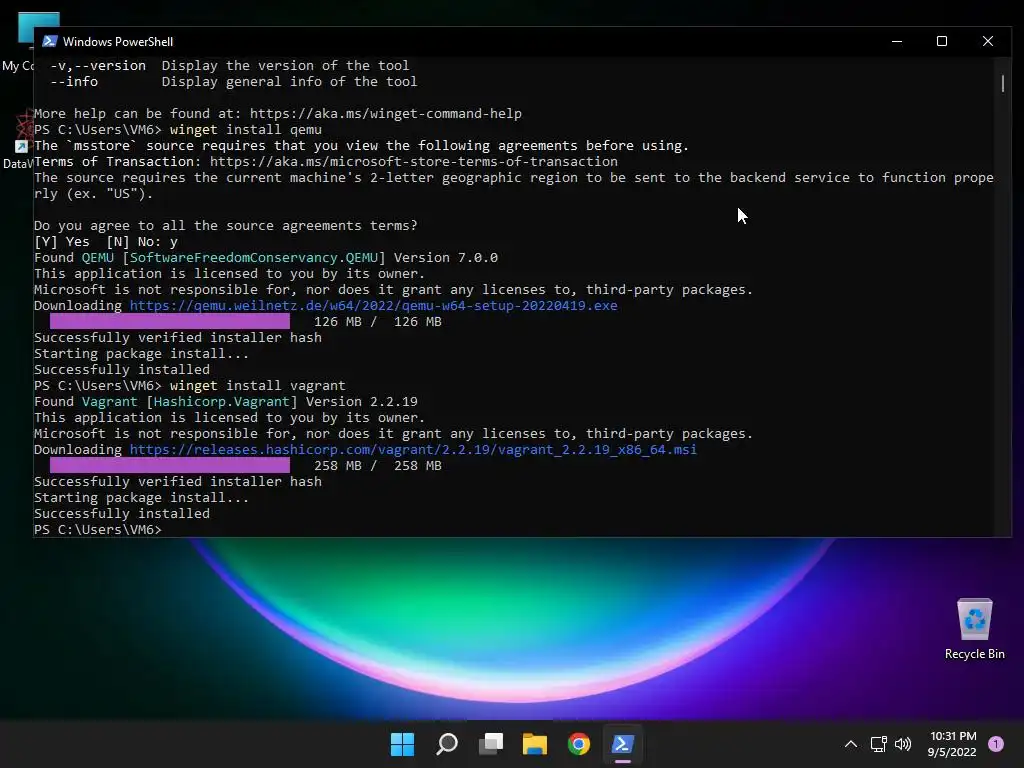Open taskbar Search
1024x768 pixels.
click(447, 744)
